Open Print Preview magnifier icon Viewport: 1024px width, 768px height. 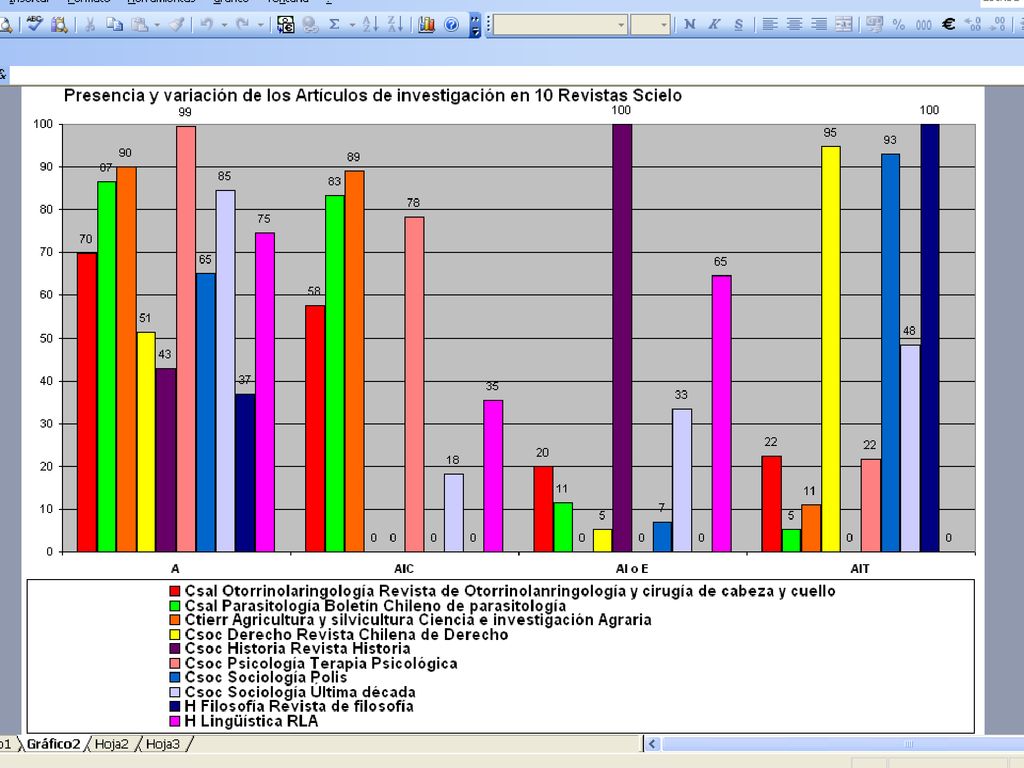tap(5, 25)
